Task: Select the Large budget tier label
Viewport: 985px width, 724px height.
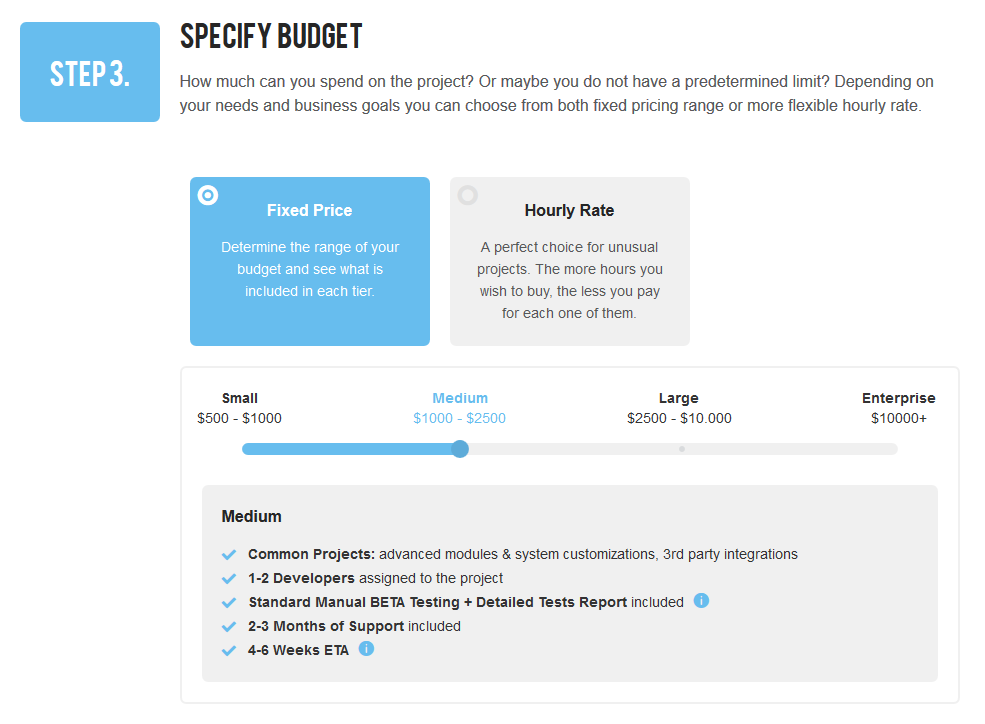Action: [x=678, y=398]
